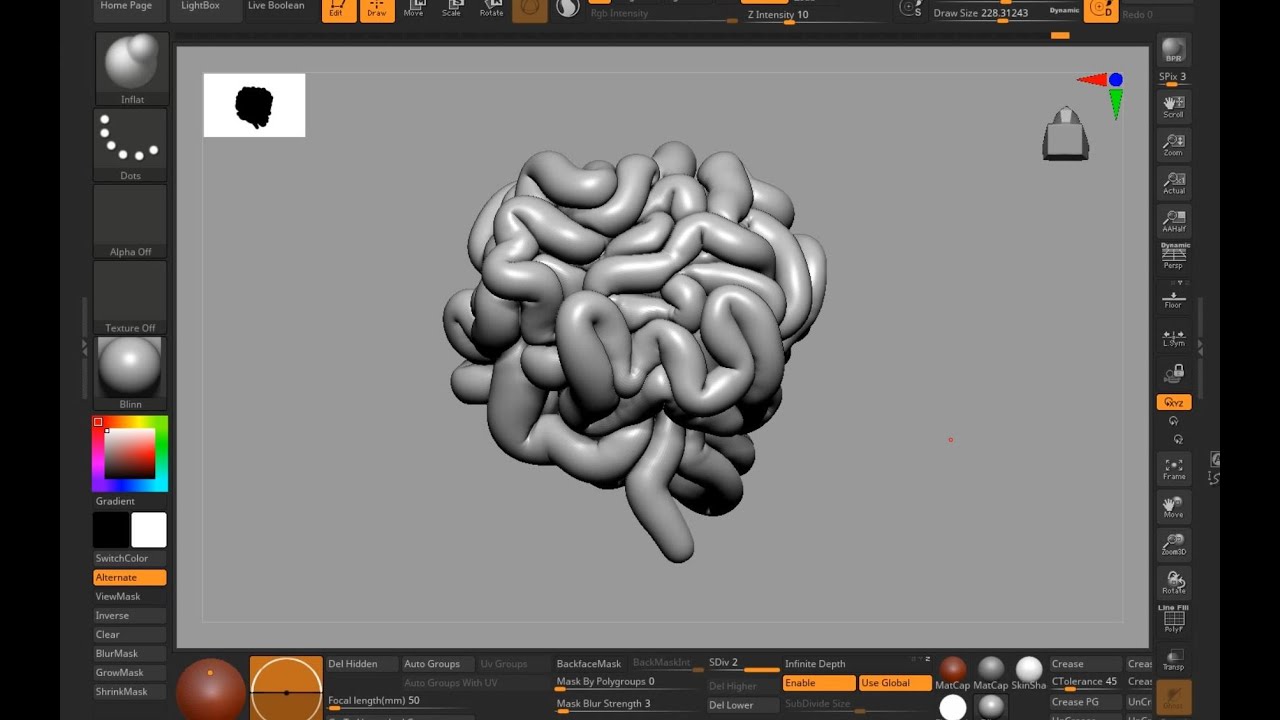
Task: Click the Infinite Depth button
Action: click(x=819, y=664)
